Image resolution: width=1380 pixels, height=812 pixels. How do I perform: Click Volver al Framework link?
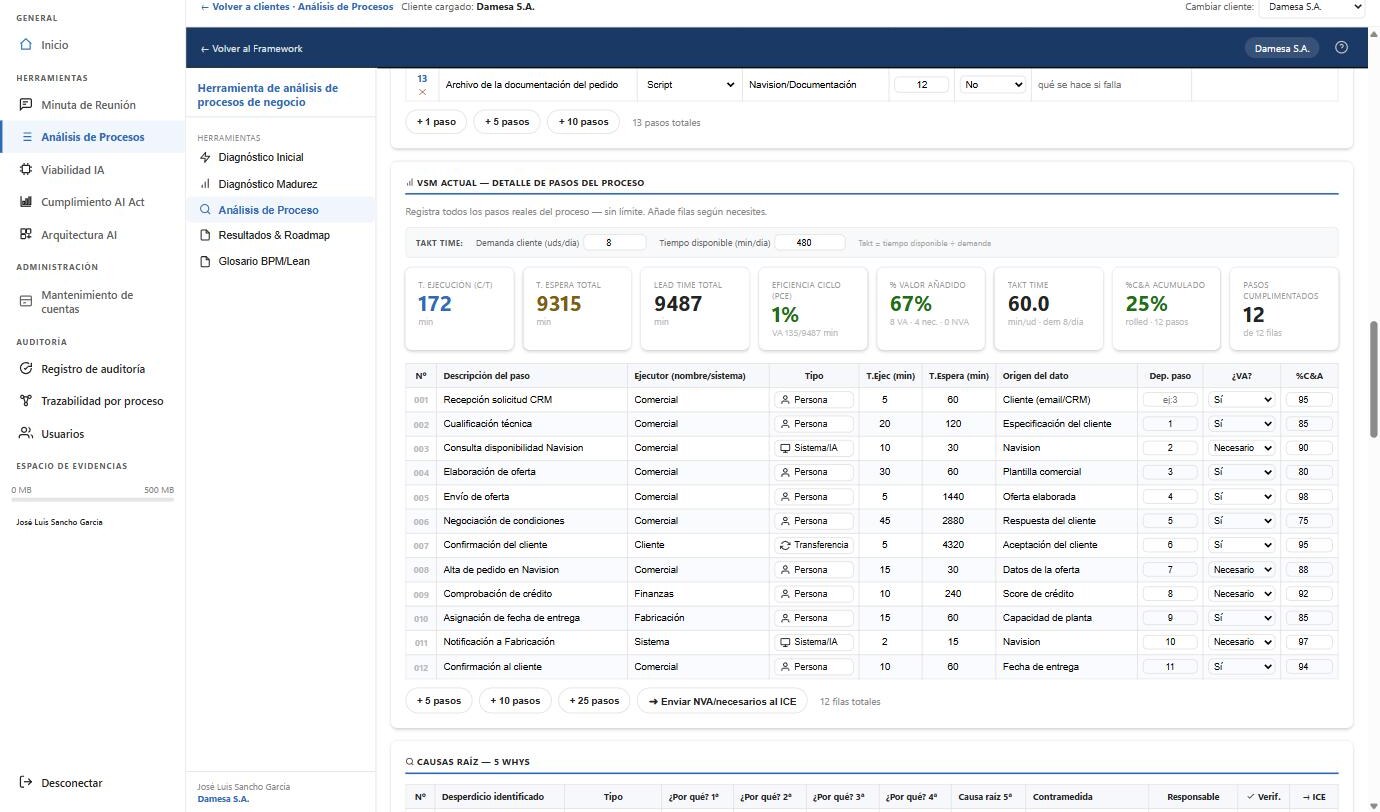tap(251, 49)
